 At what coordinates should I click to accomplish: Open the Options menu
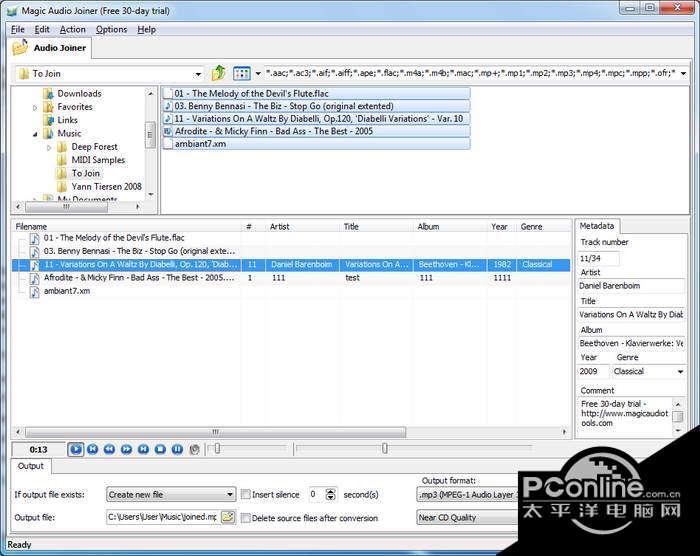click(x=112, y=29)
